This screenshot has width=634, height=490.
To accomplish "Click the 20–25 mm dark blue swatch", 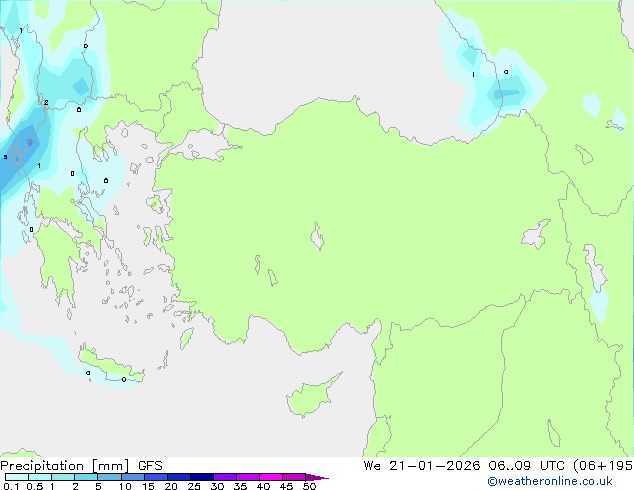I will point(179,477).
